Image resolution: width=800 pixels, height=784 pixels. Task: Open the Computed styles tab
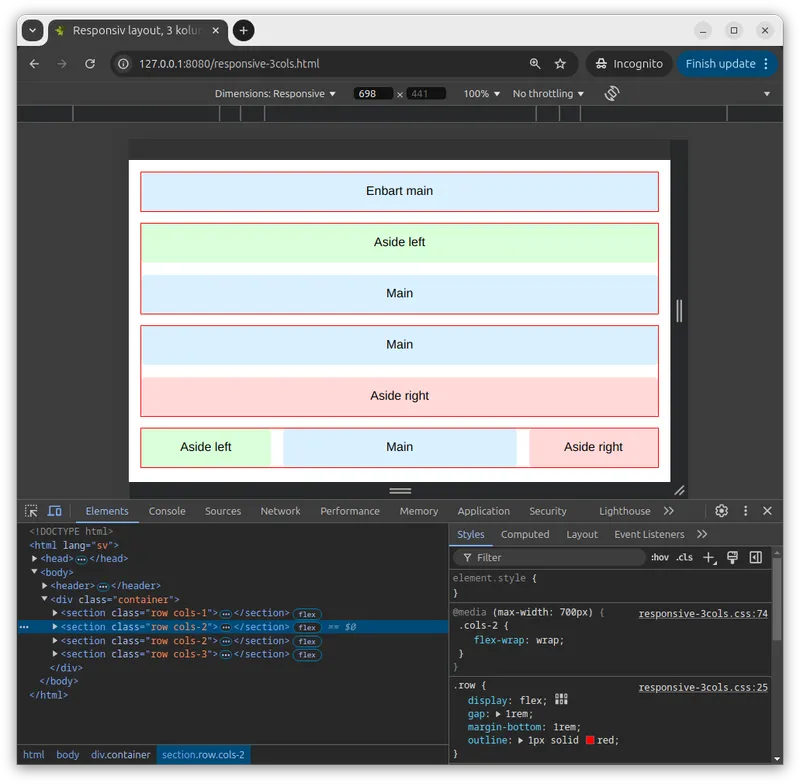[x=525, y=535]
